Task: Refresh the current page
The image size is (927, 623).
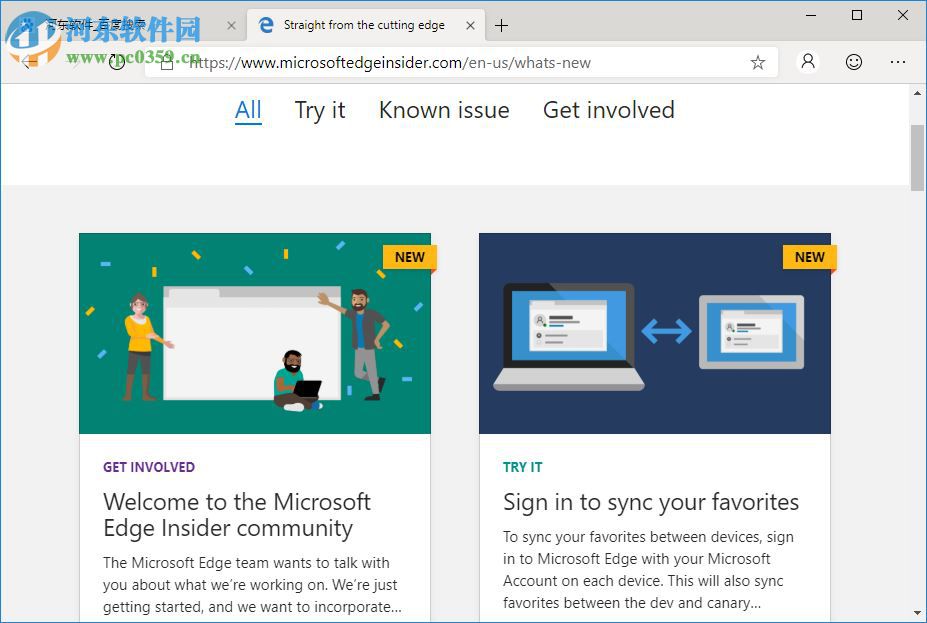Action: (x=118, y=62)
